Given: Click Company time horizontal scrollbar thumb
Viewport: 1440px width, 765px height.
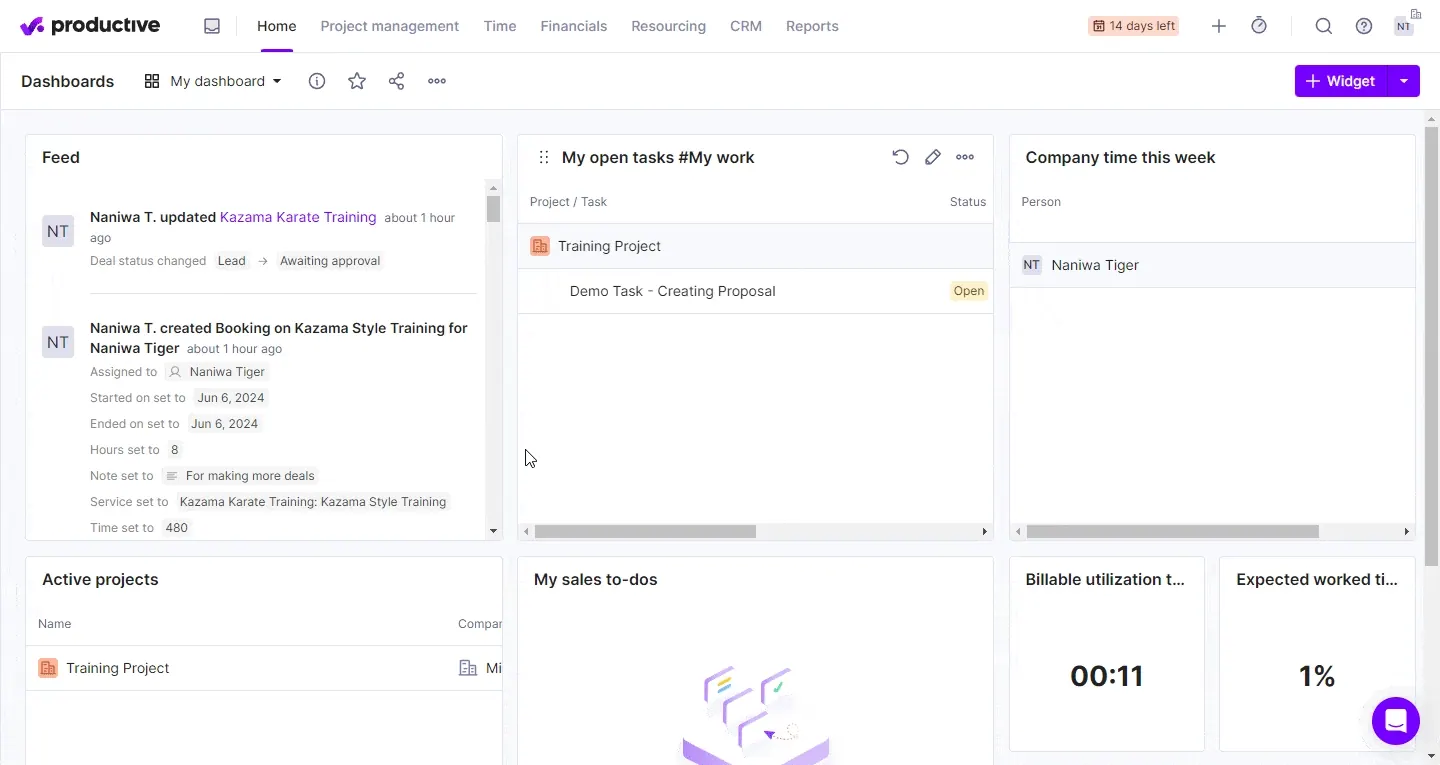Looking at the screenshot, I should coord(1173,532).
